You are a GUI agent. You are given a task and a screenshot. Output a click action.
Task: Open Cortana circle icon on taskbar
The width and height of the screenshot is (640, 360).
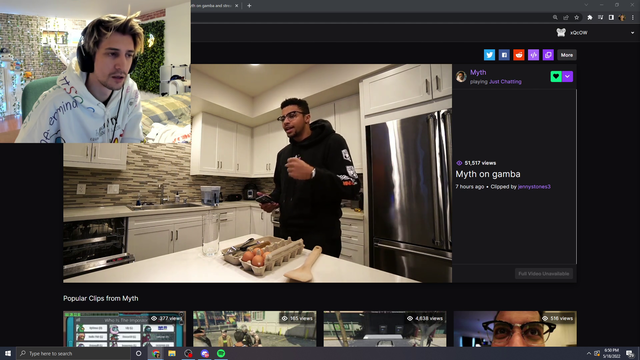click(x=138, y=353)
